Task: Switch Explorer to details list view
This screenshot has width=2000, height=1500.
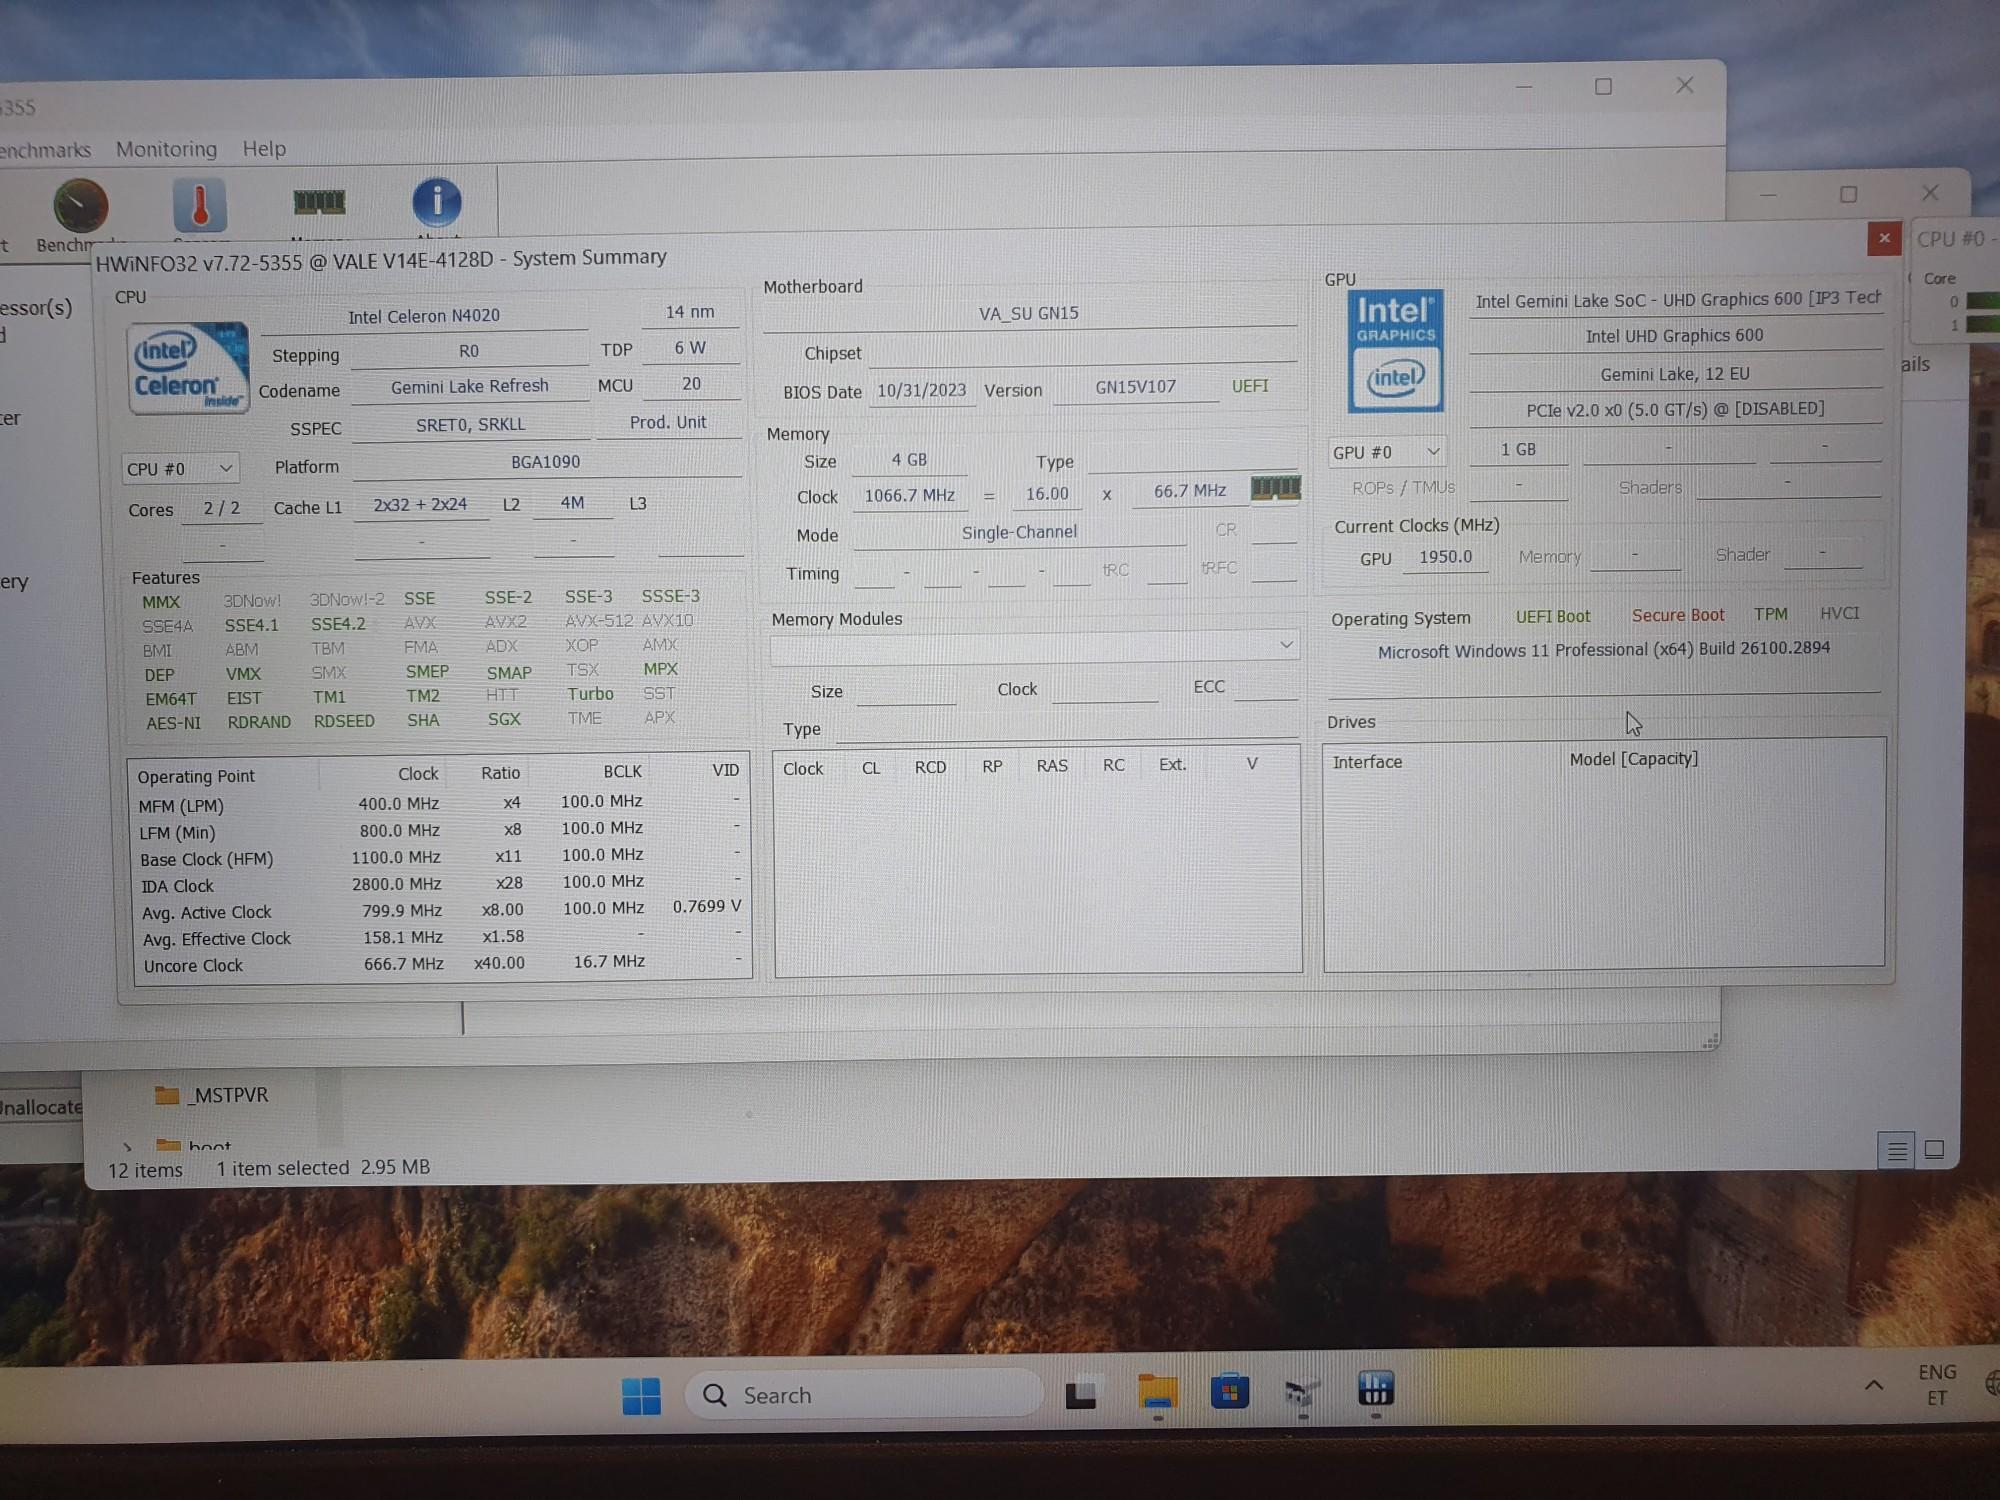Action: (1897, 1151)
